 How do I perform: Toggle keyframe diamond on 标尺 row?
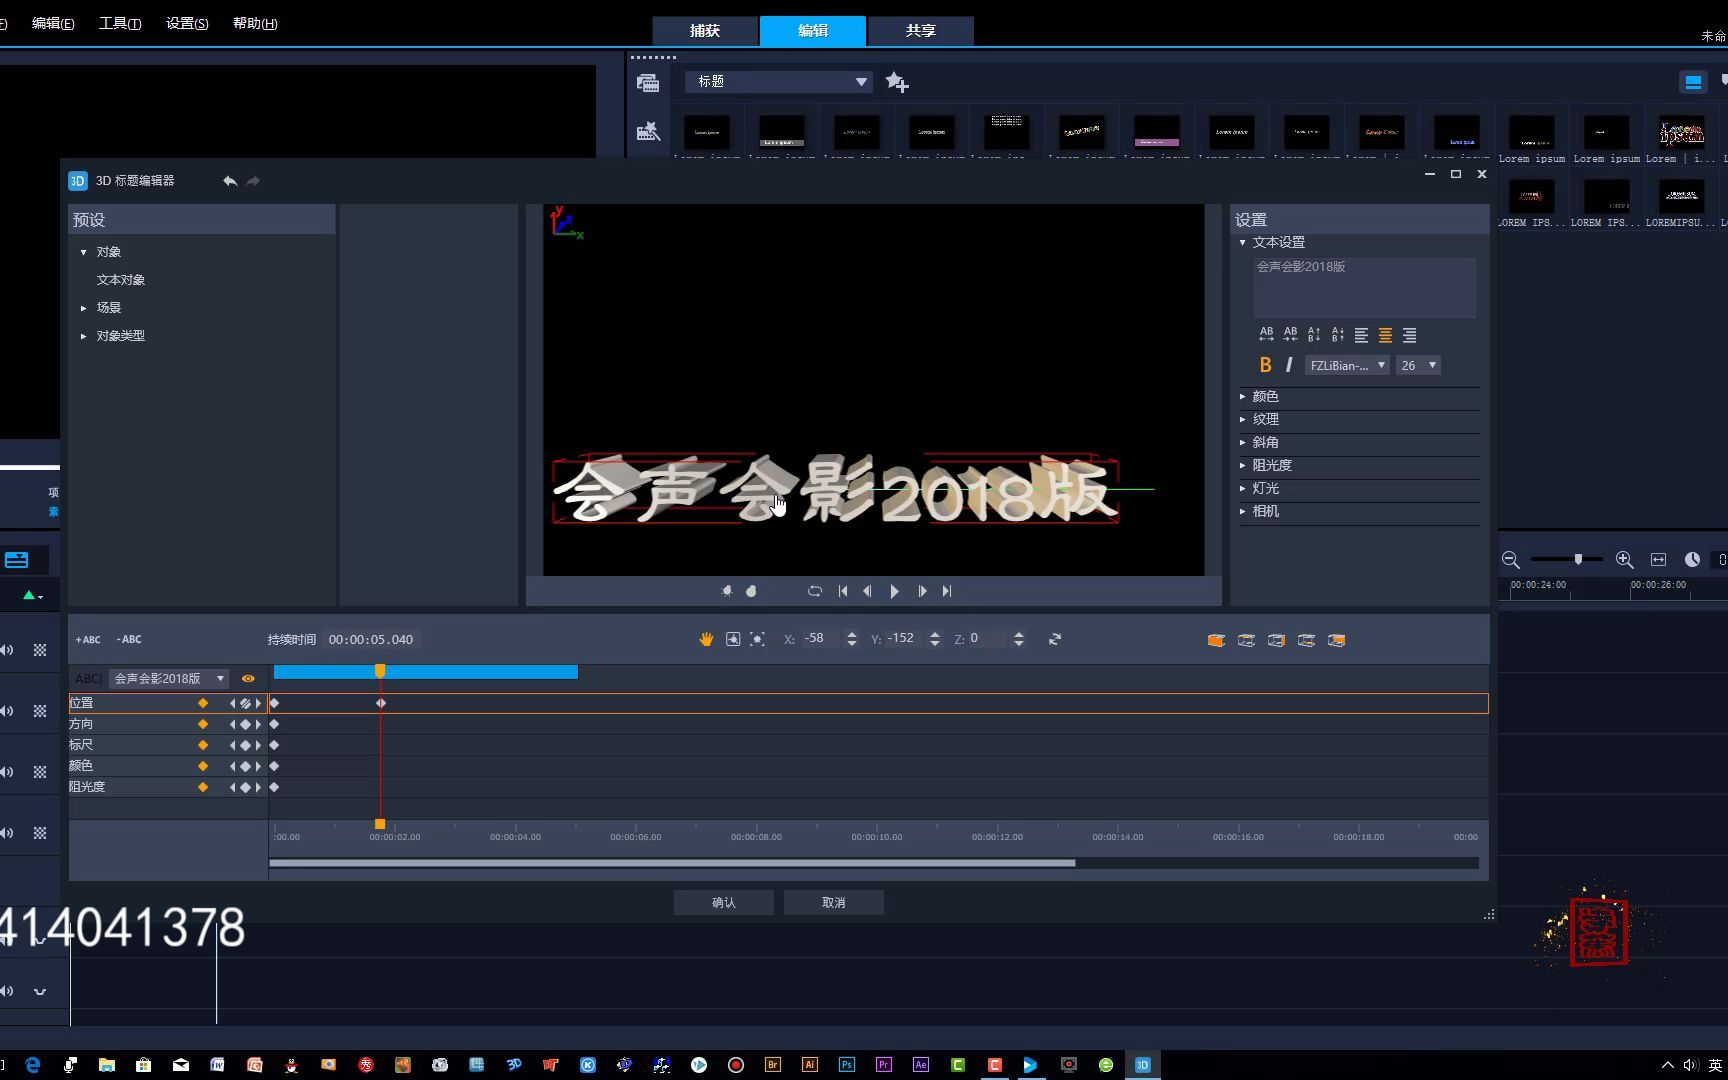tap(203, 745)
